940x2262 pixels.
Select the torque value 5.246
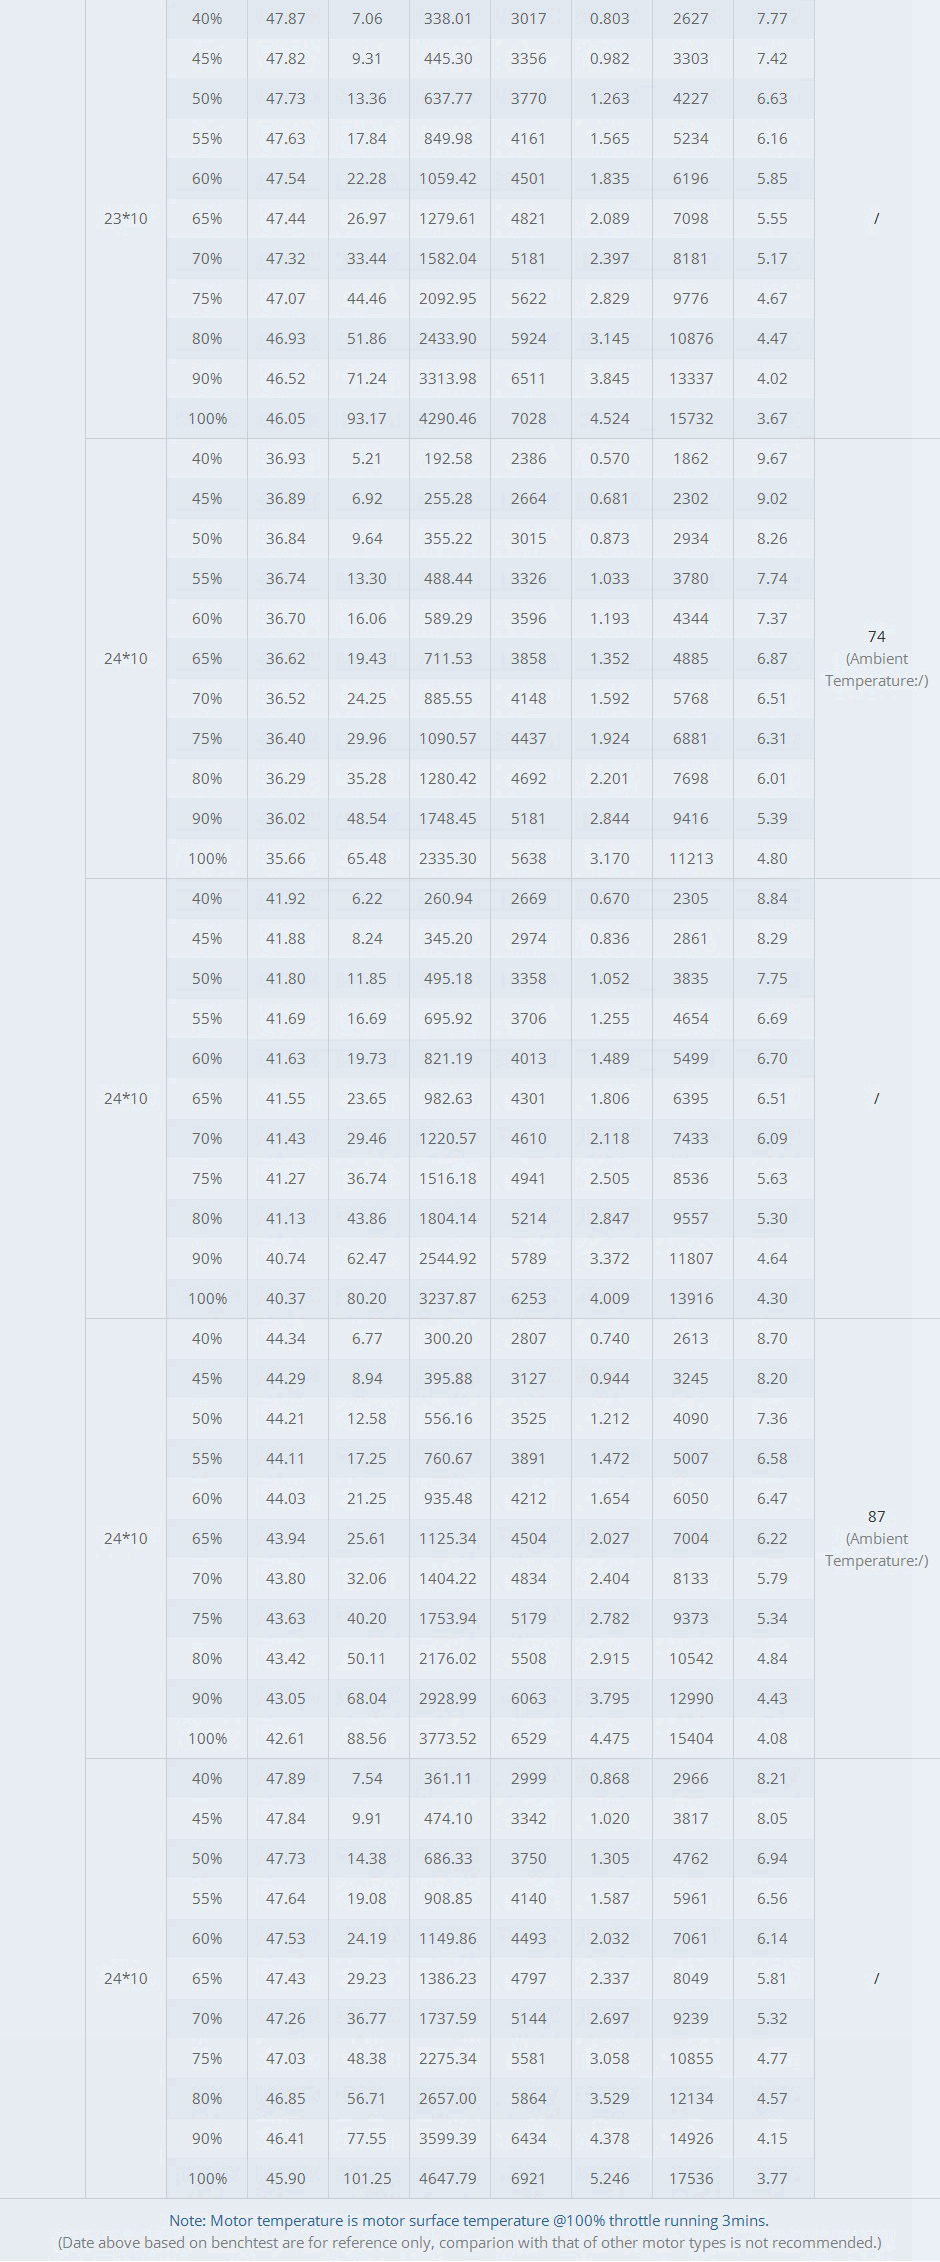point(610,2178)
